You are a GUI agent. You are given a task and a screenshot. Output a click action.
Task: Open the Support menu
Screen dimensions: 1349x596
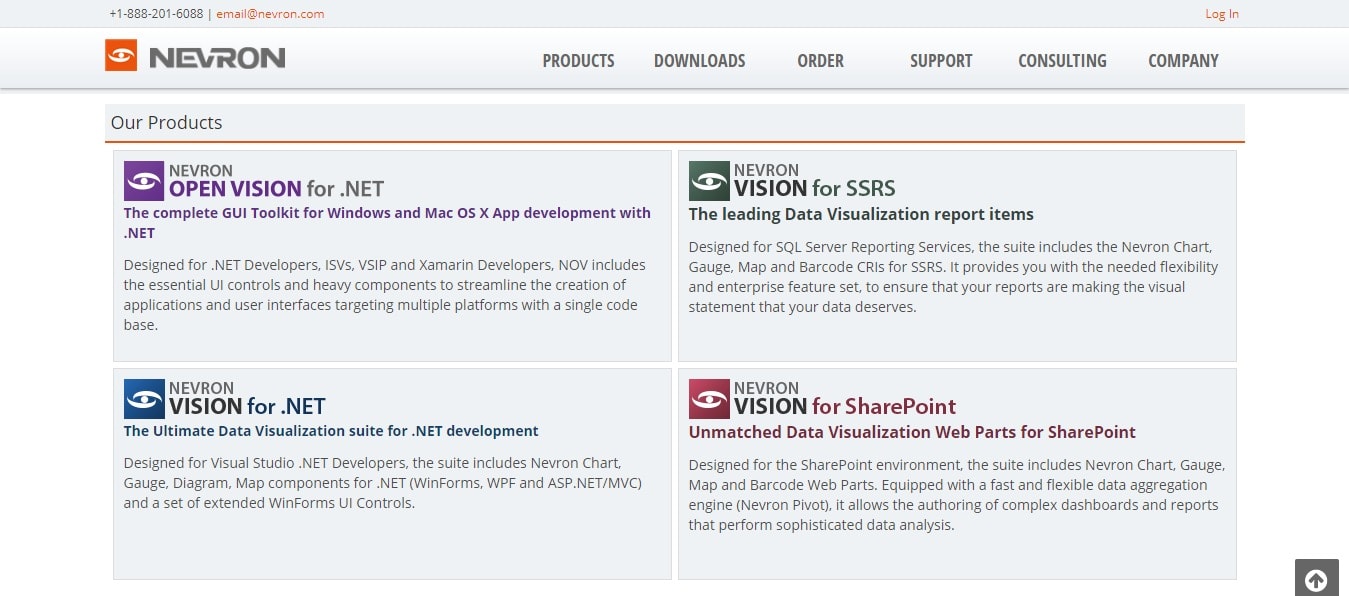click(x=941, y=61)
